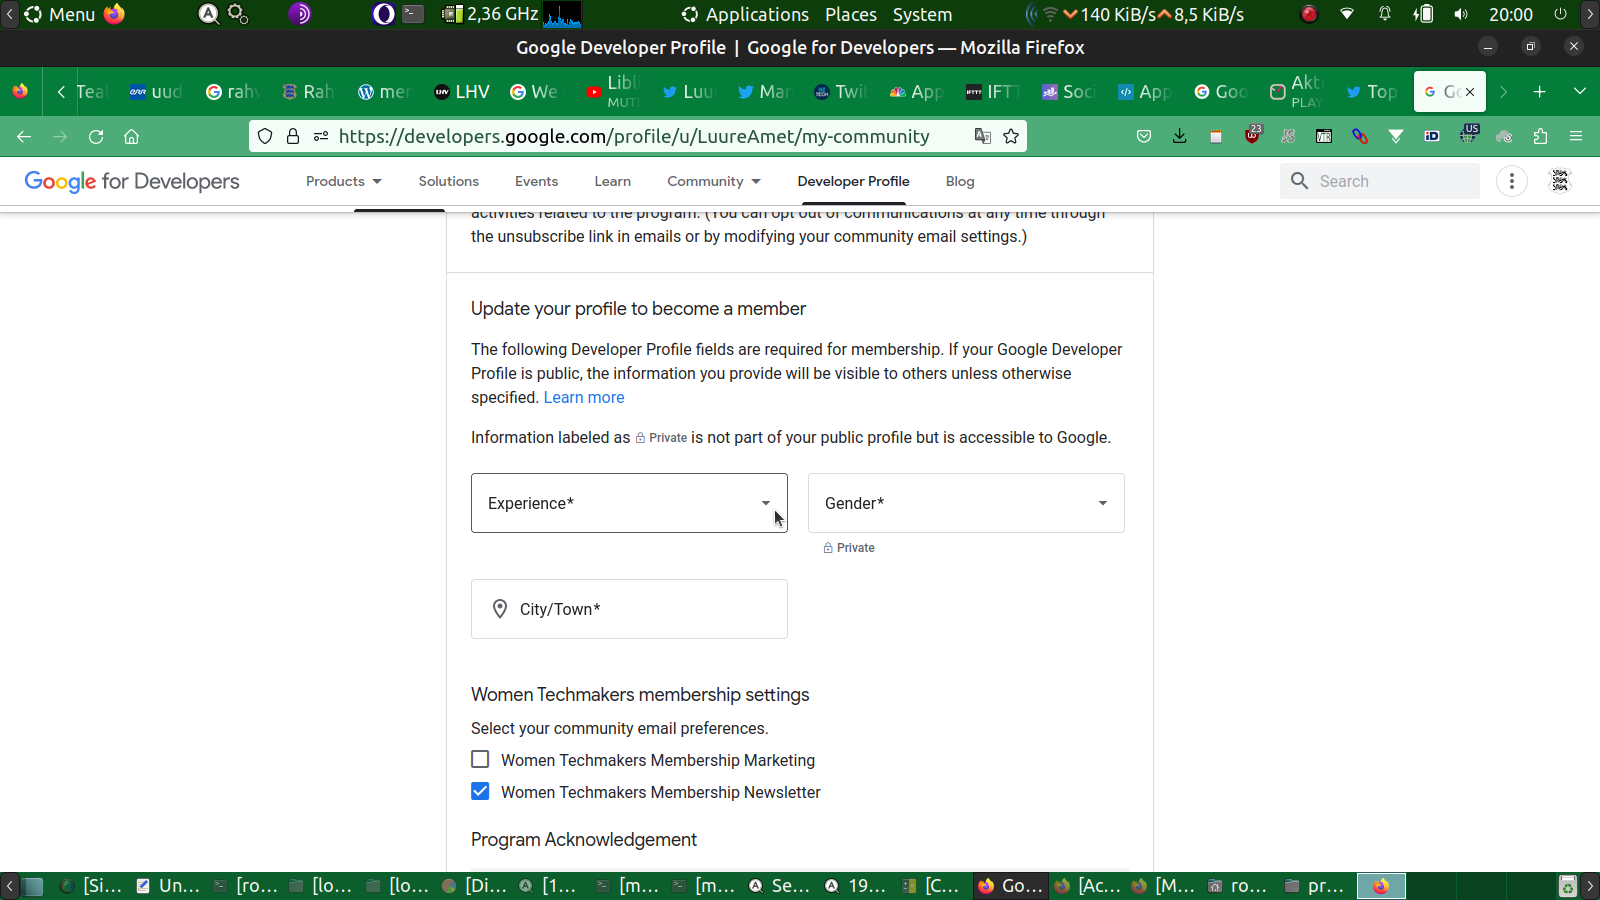Open a new browser tab
This screenshot has width=1600, height=900.
[1540, 92]
